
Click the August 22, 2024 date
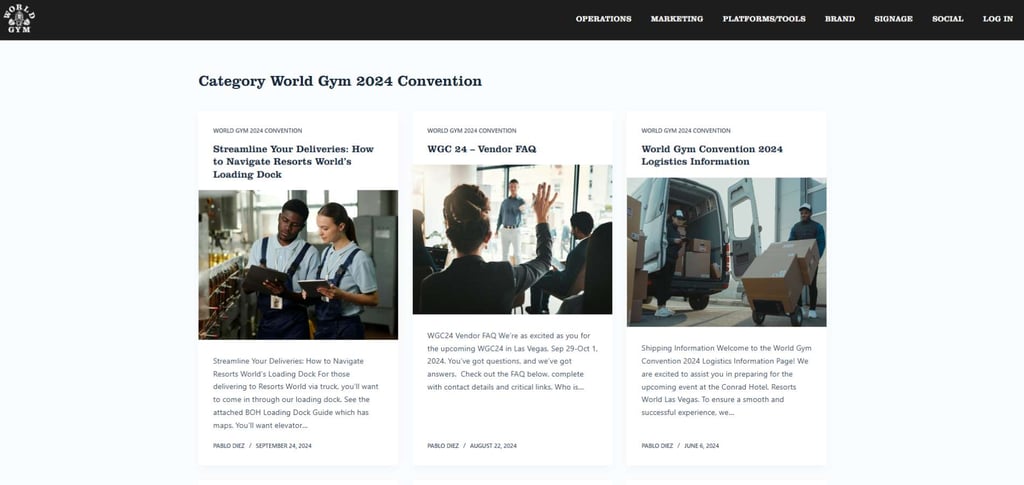point(493,446)
